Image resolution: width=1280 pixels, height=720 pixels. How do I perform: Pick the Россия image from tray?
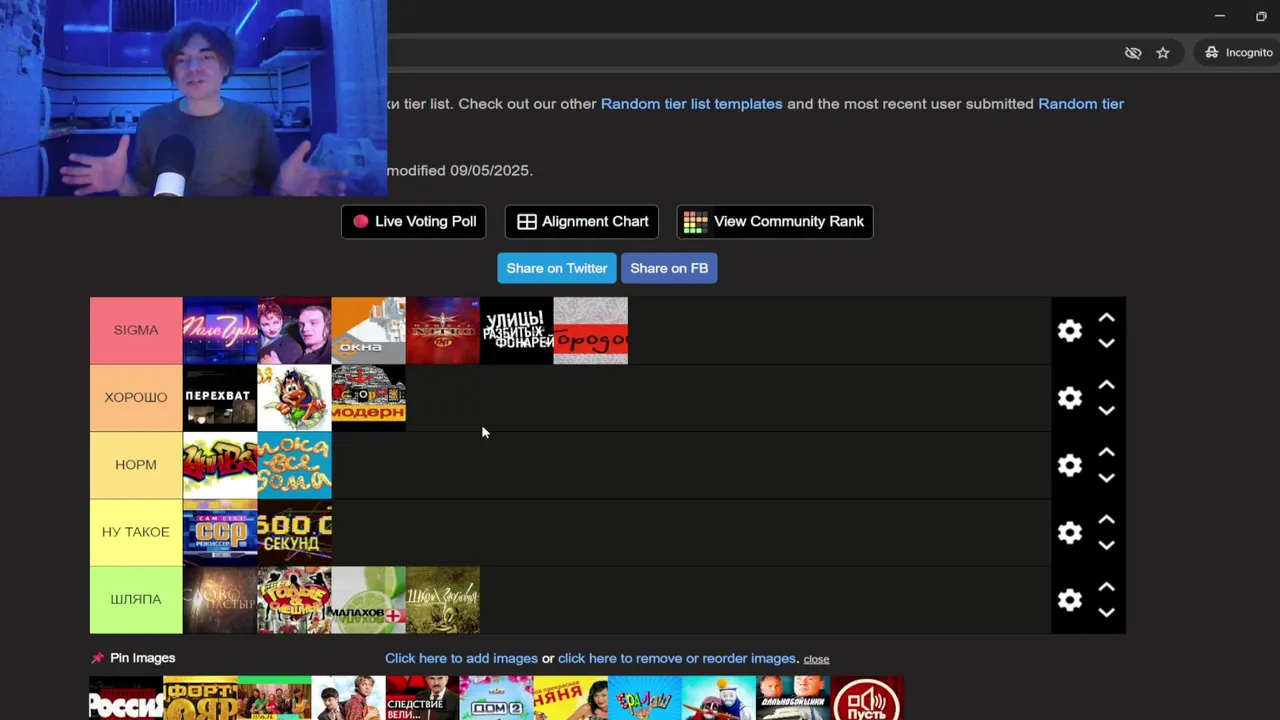[x=126, y=698]
